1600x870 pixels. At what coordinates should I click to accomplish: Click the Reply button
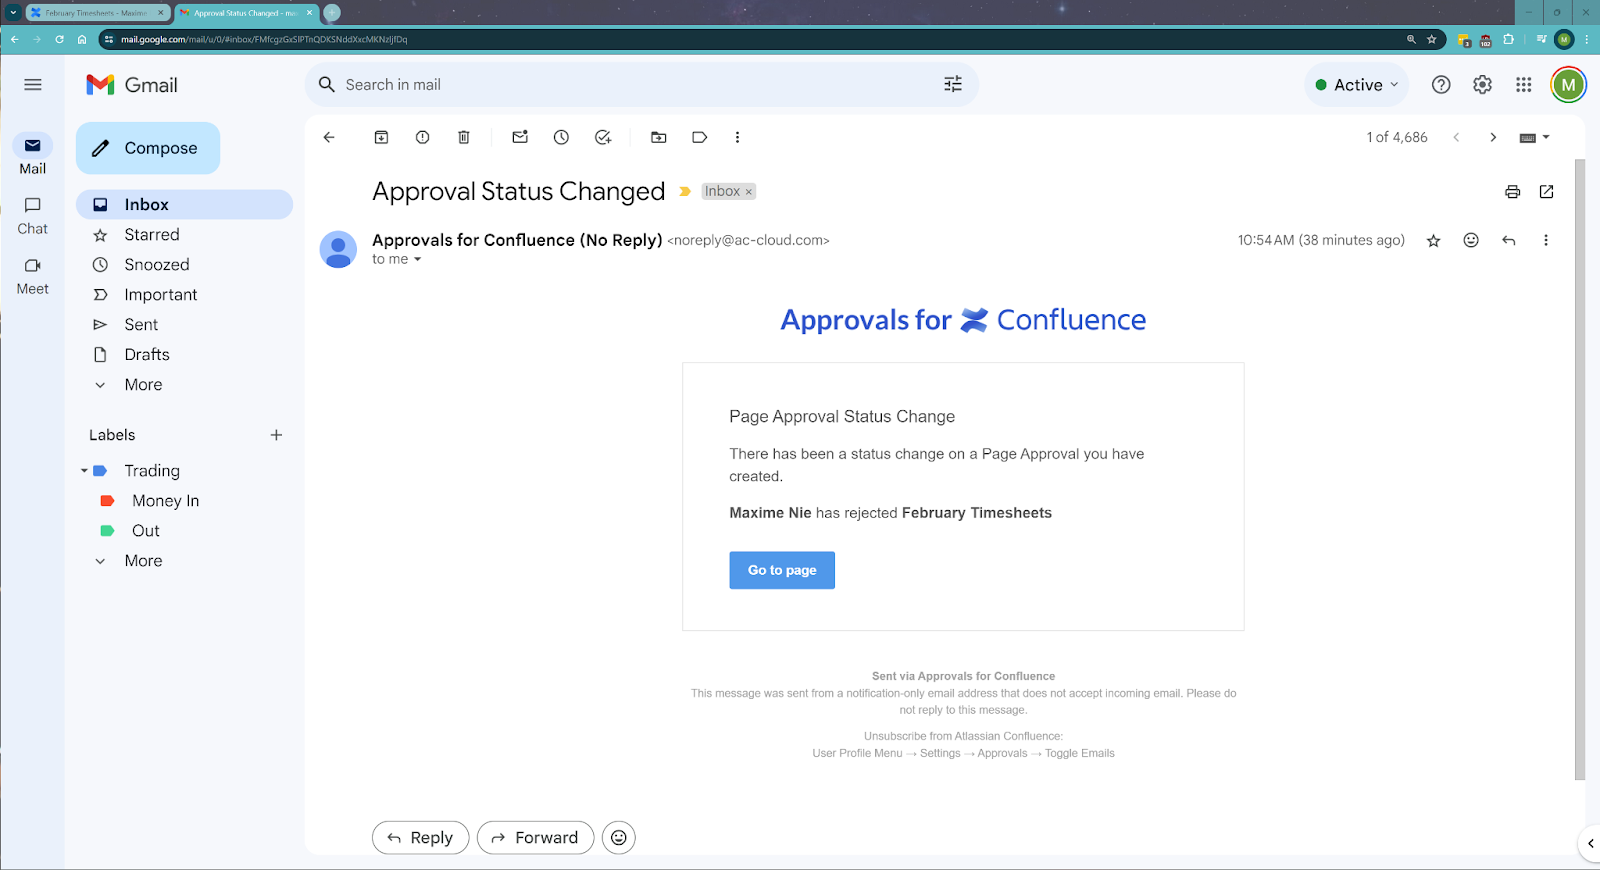click(x=420, y=838)
